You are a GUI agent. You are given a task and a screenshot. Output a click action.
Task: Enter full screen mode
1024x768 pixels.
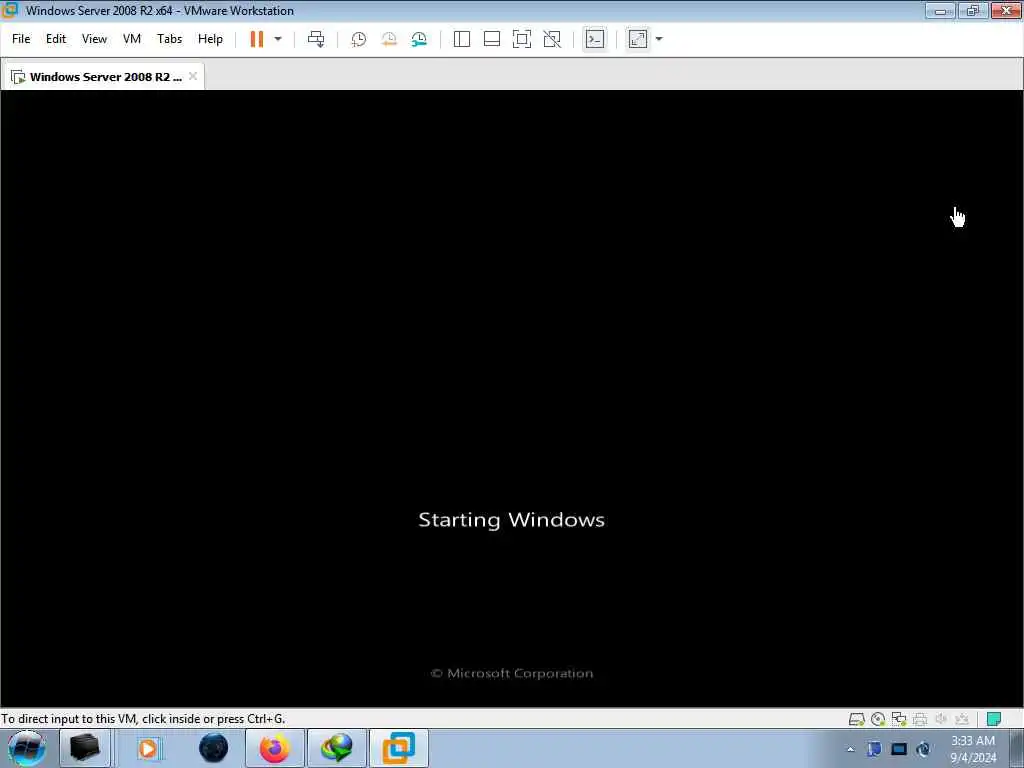[522, 39]
